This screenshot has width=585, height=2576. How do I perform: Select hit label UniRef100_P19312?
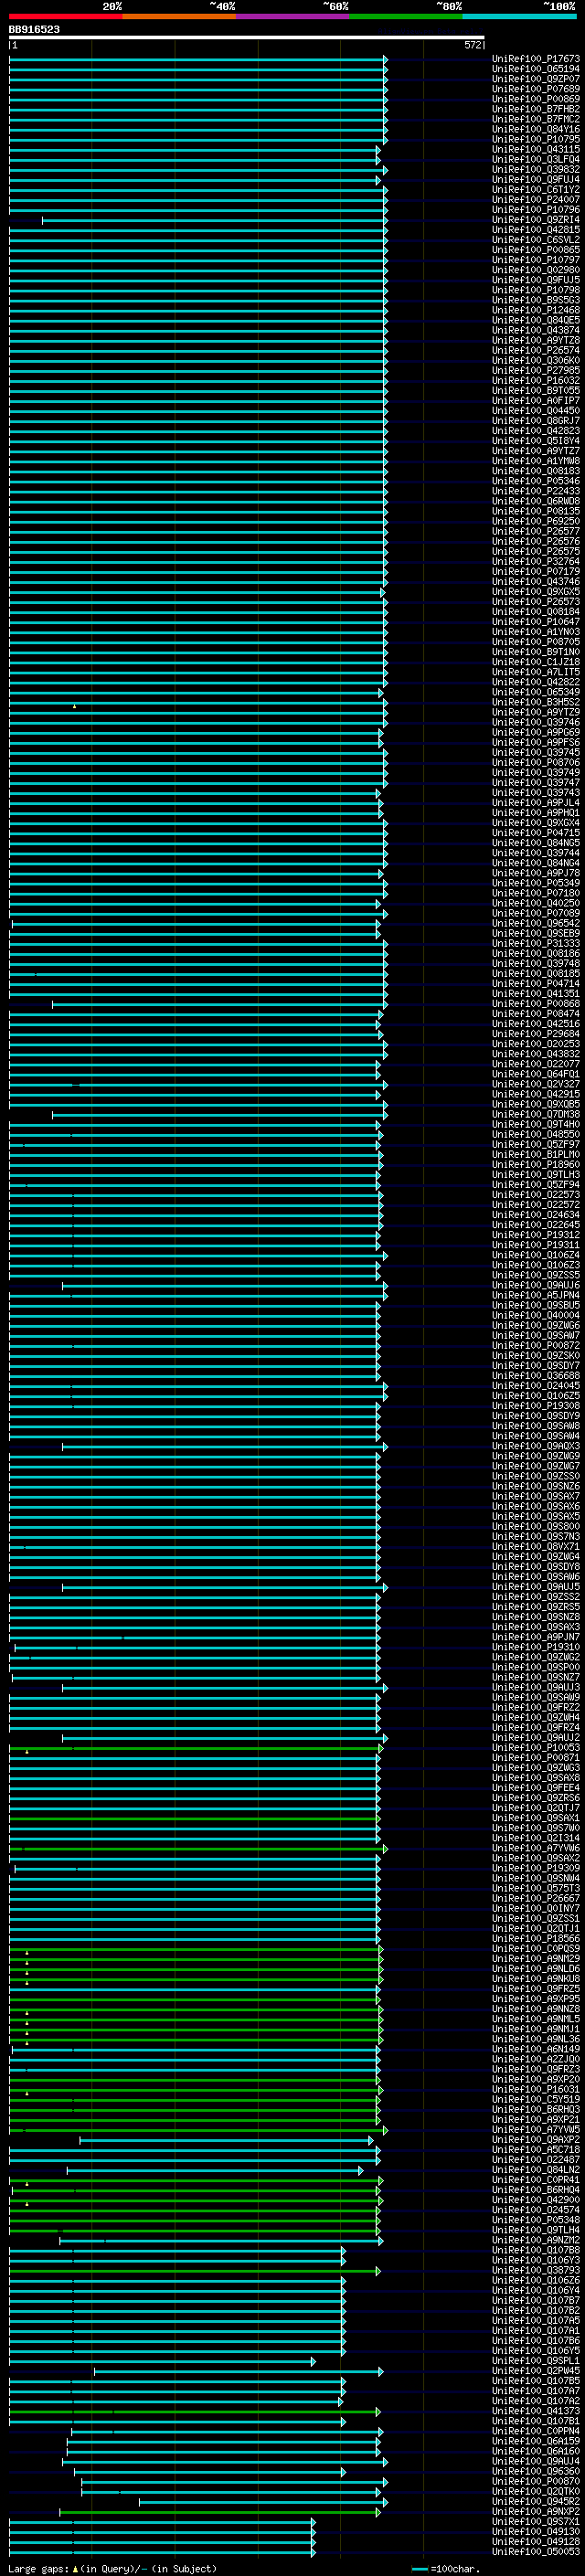[x=536, y=1235]
